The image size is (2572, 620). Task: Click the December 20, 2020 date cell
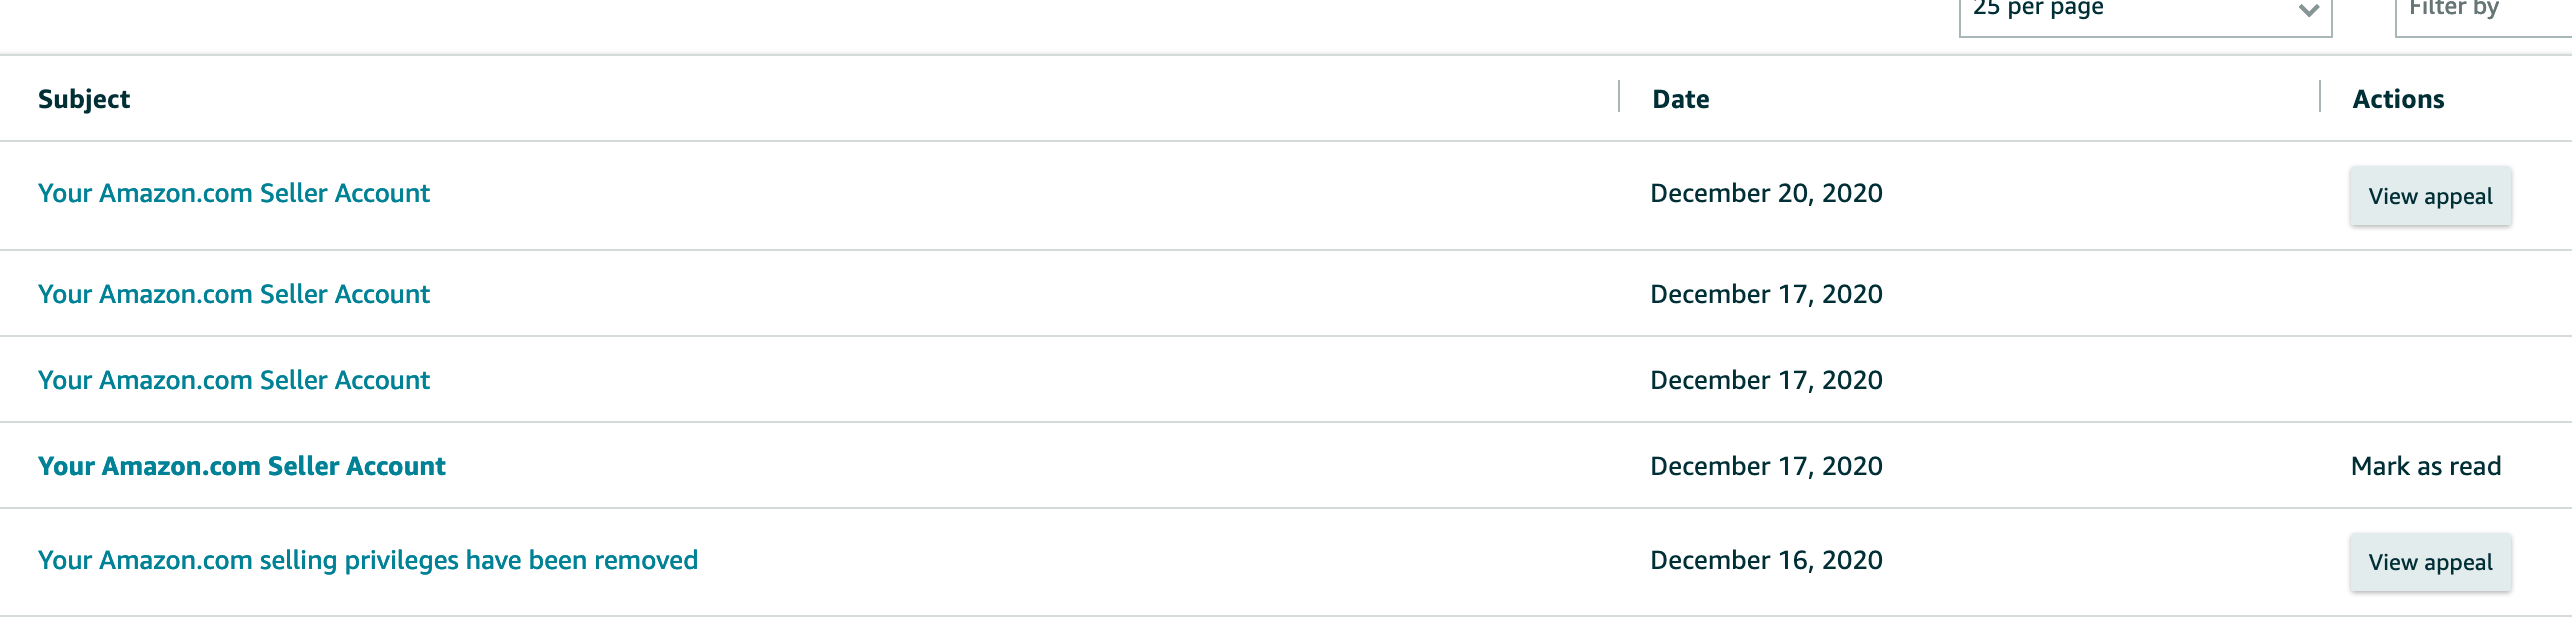(1766, 193)
